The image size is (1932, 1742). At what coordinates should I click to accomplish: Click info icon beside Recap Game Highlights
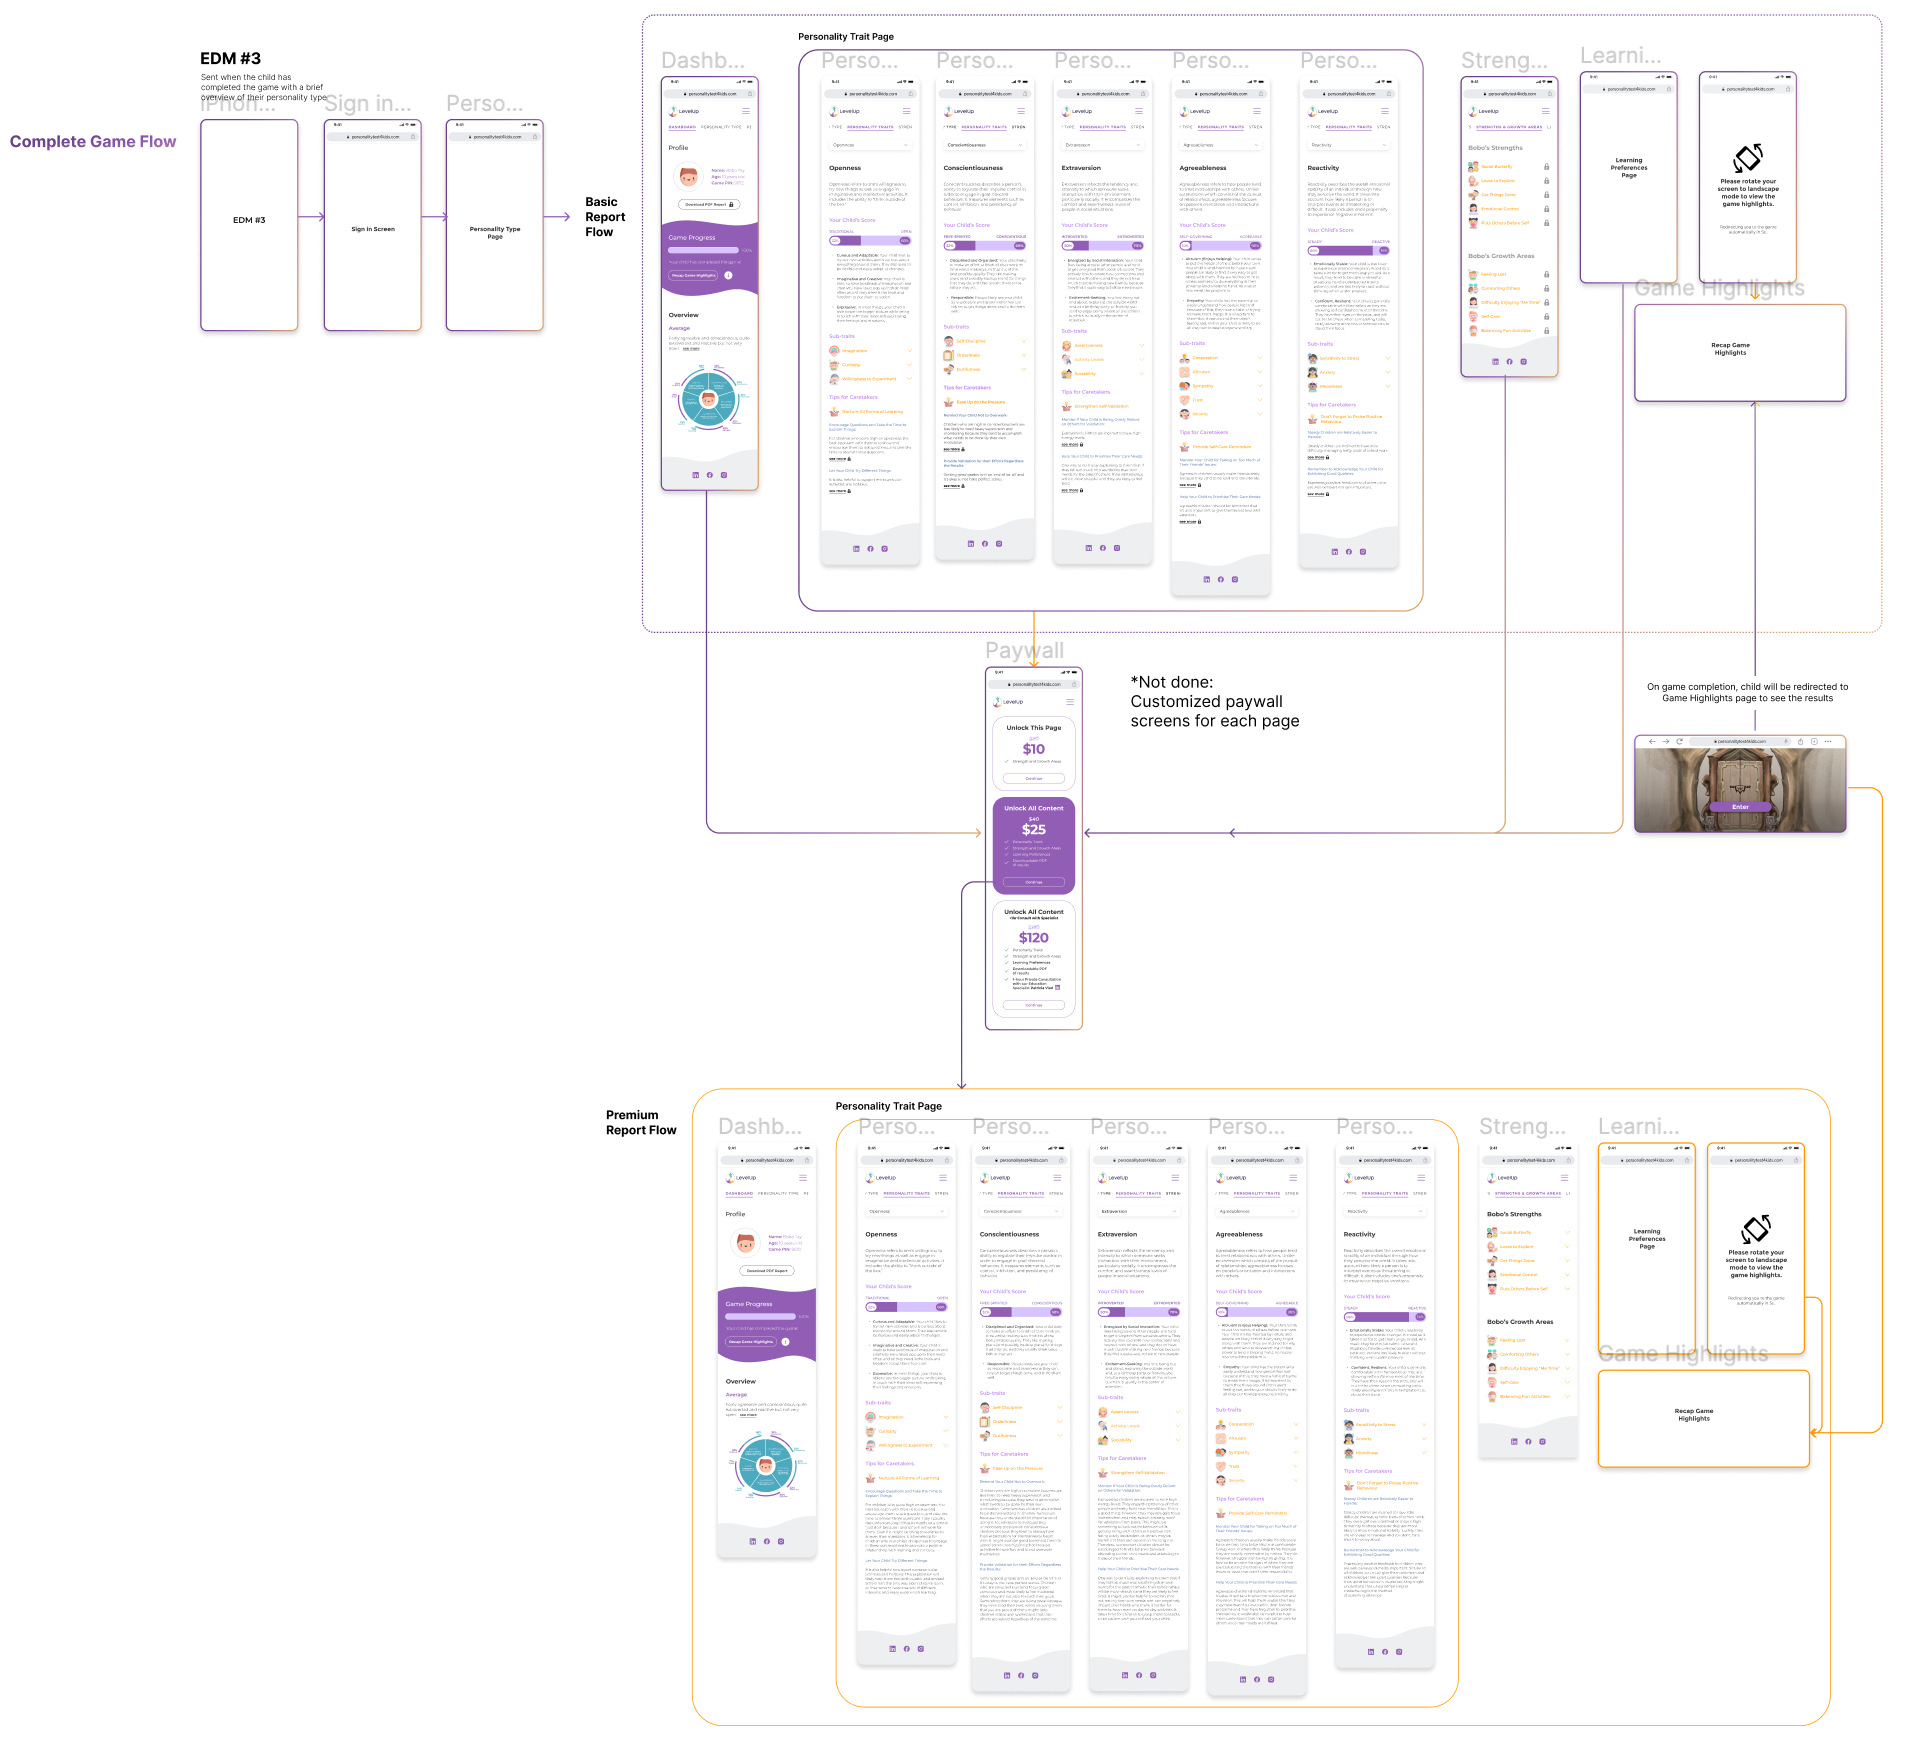(x=728, y=275)
